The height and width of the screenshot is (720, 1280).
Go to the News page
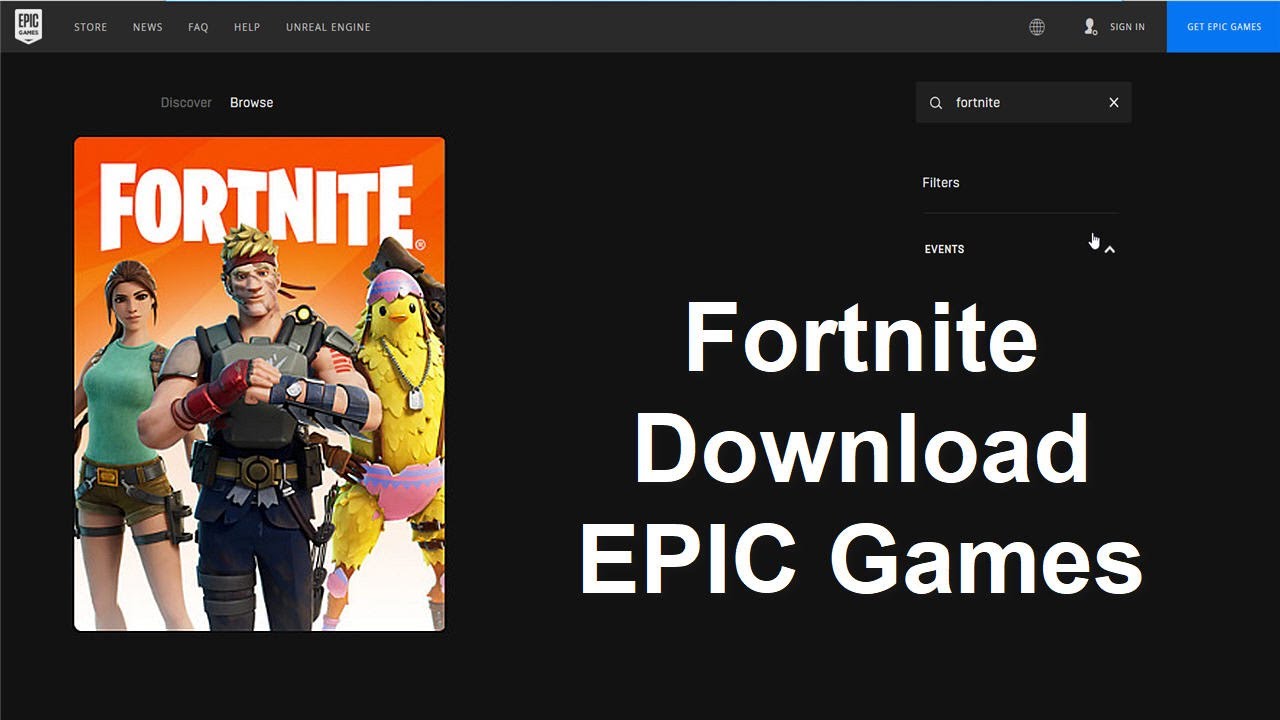[148, 27]
